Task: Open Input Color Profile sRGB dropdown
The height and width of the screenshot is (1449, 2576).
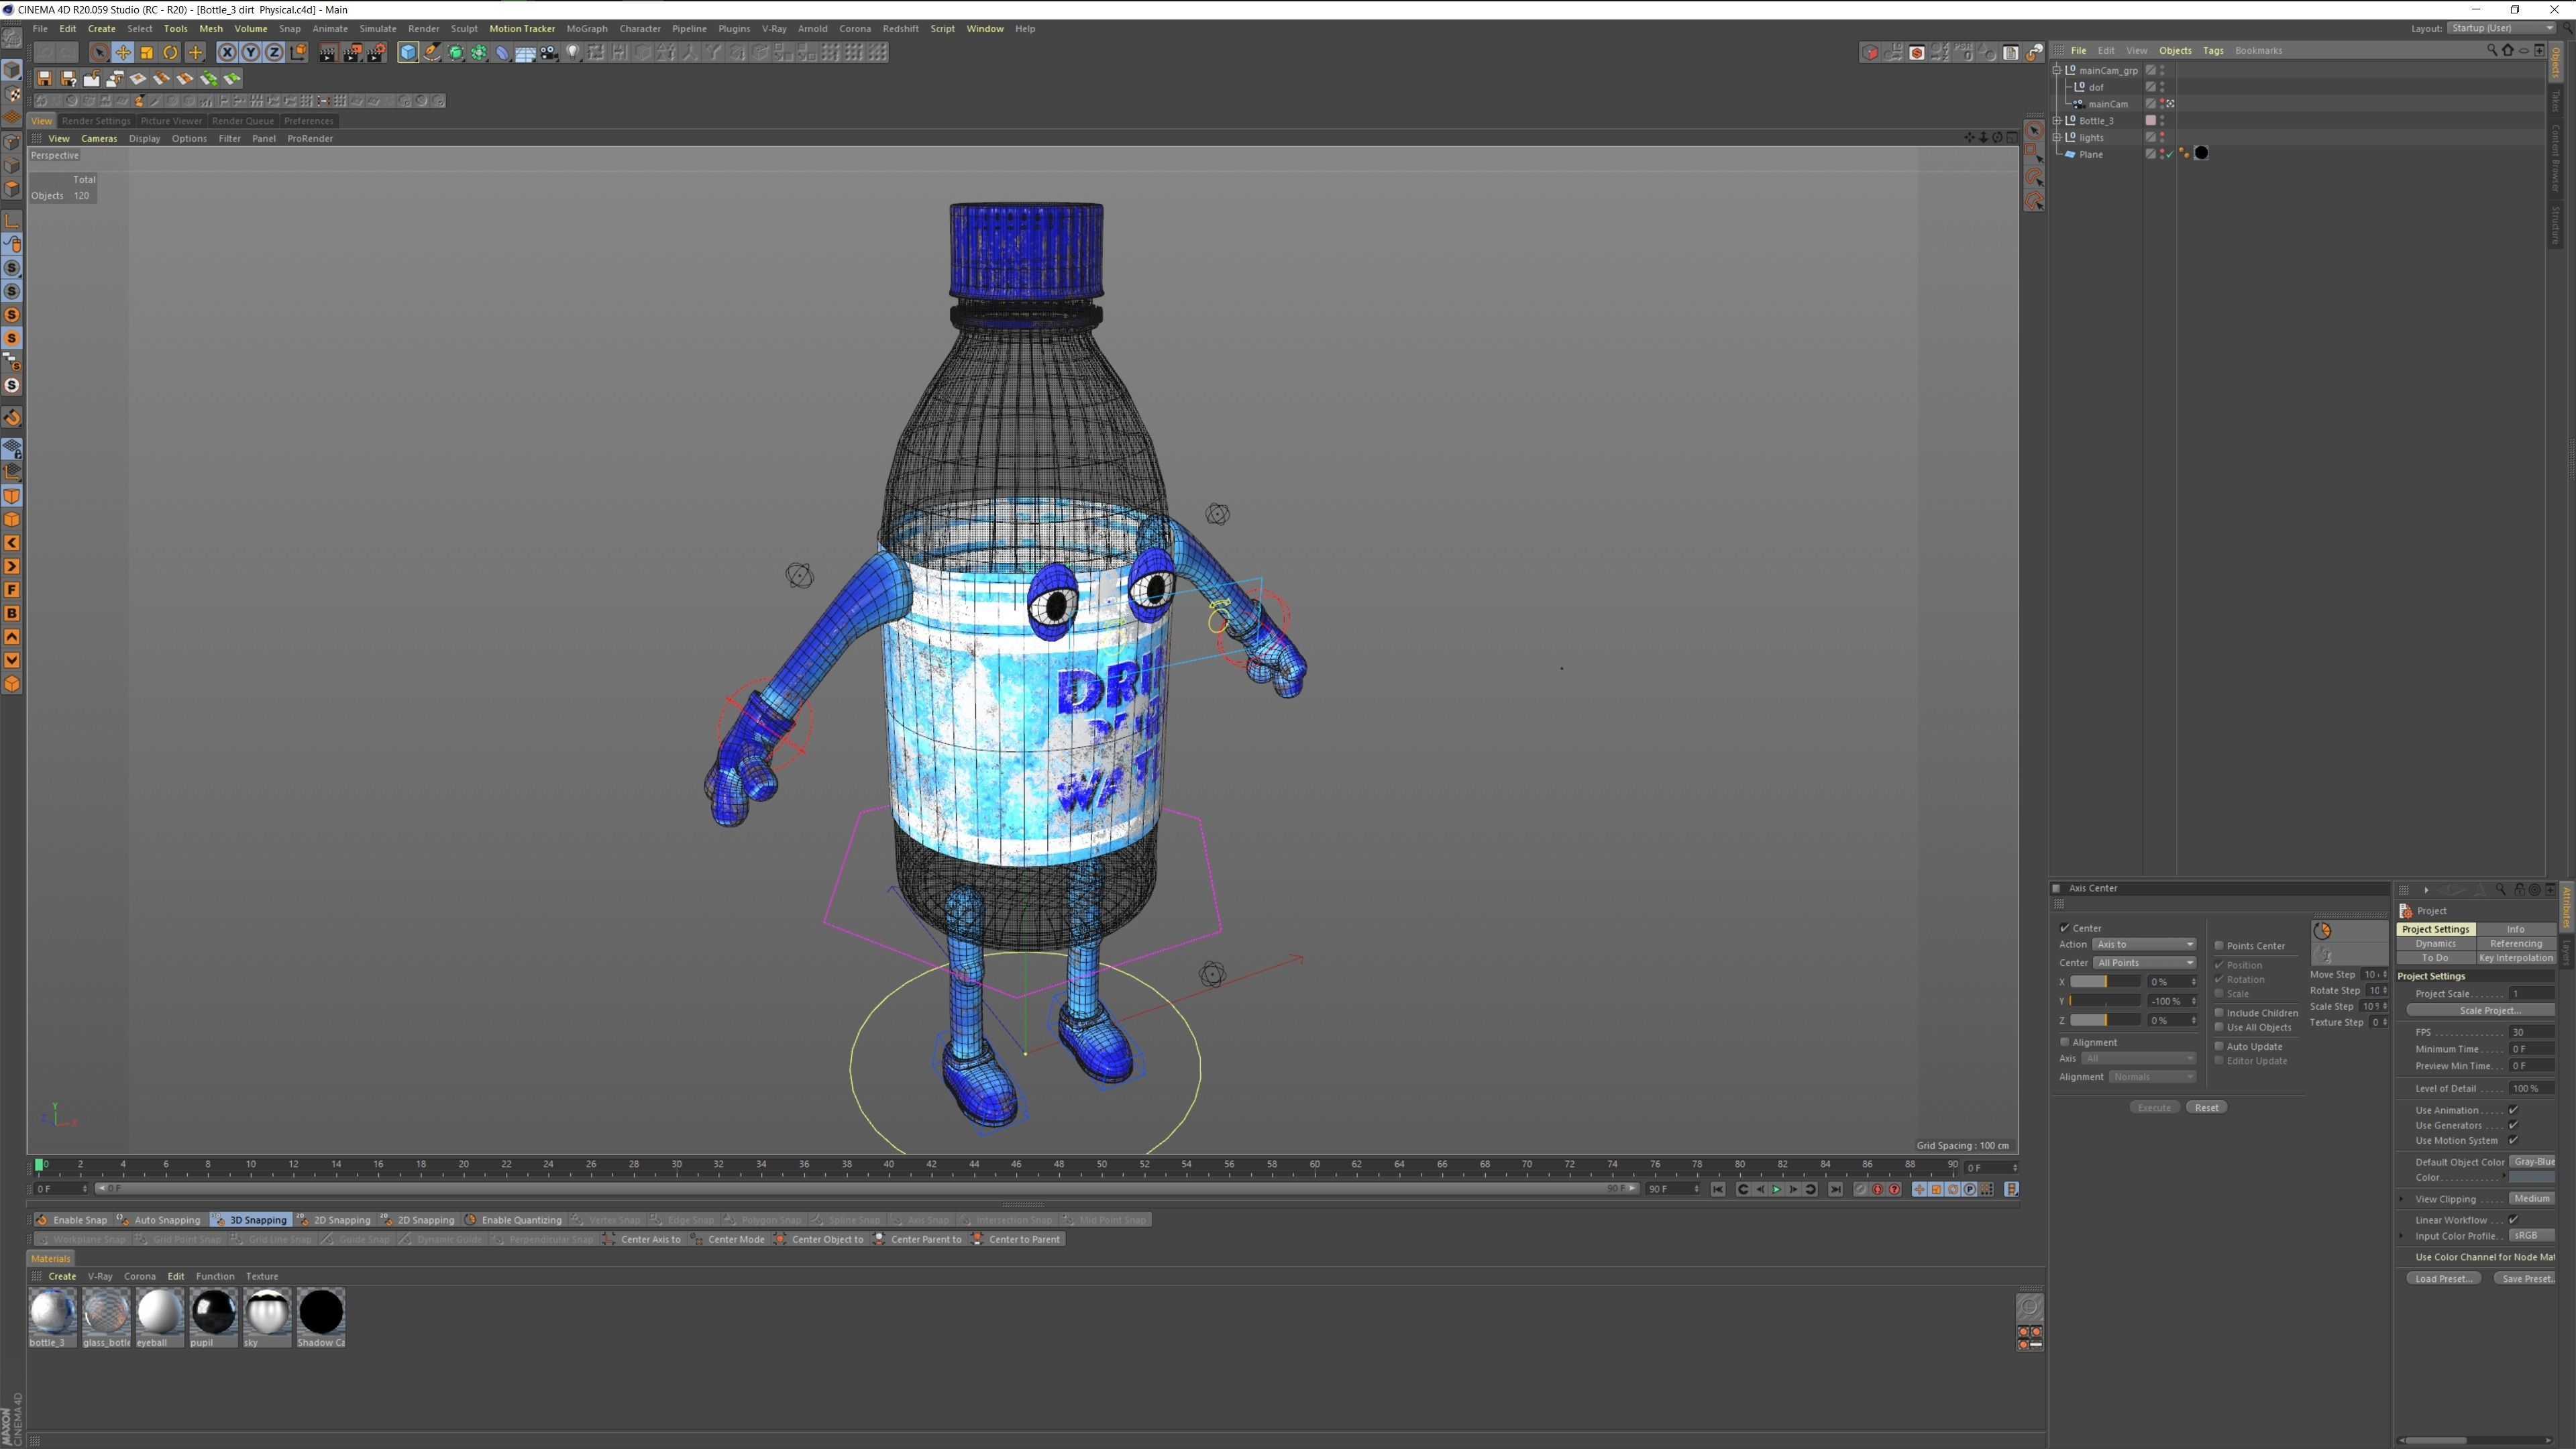Action: (x=2532, y=1236)
